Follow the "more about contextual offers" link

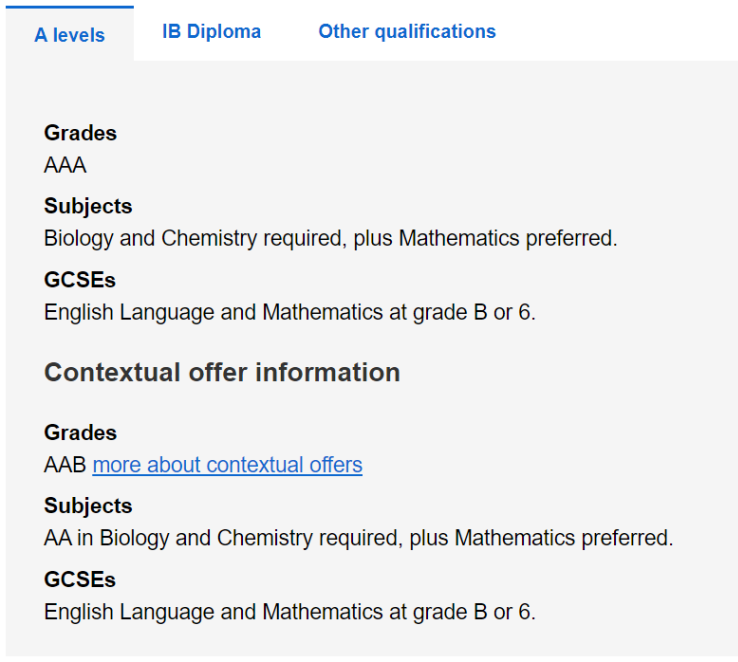click(227, 465)
